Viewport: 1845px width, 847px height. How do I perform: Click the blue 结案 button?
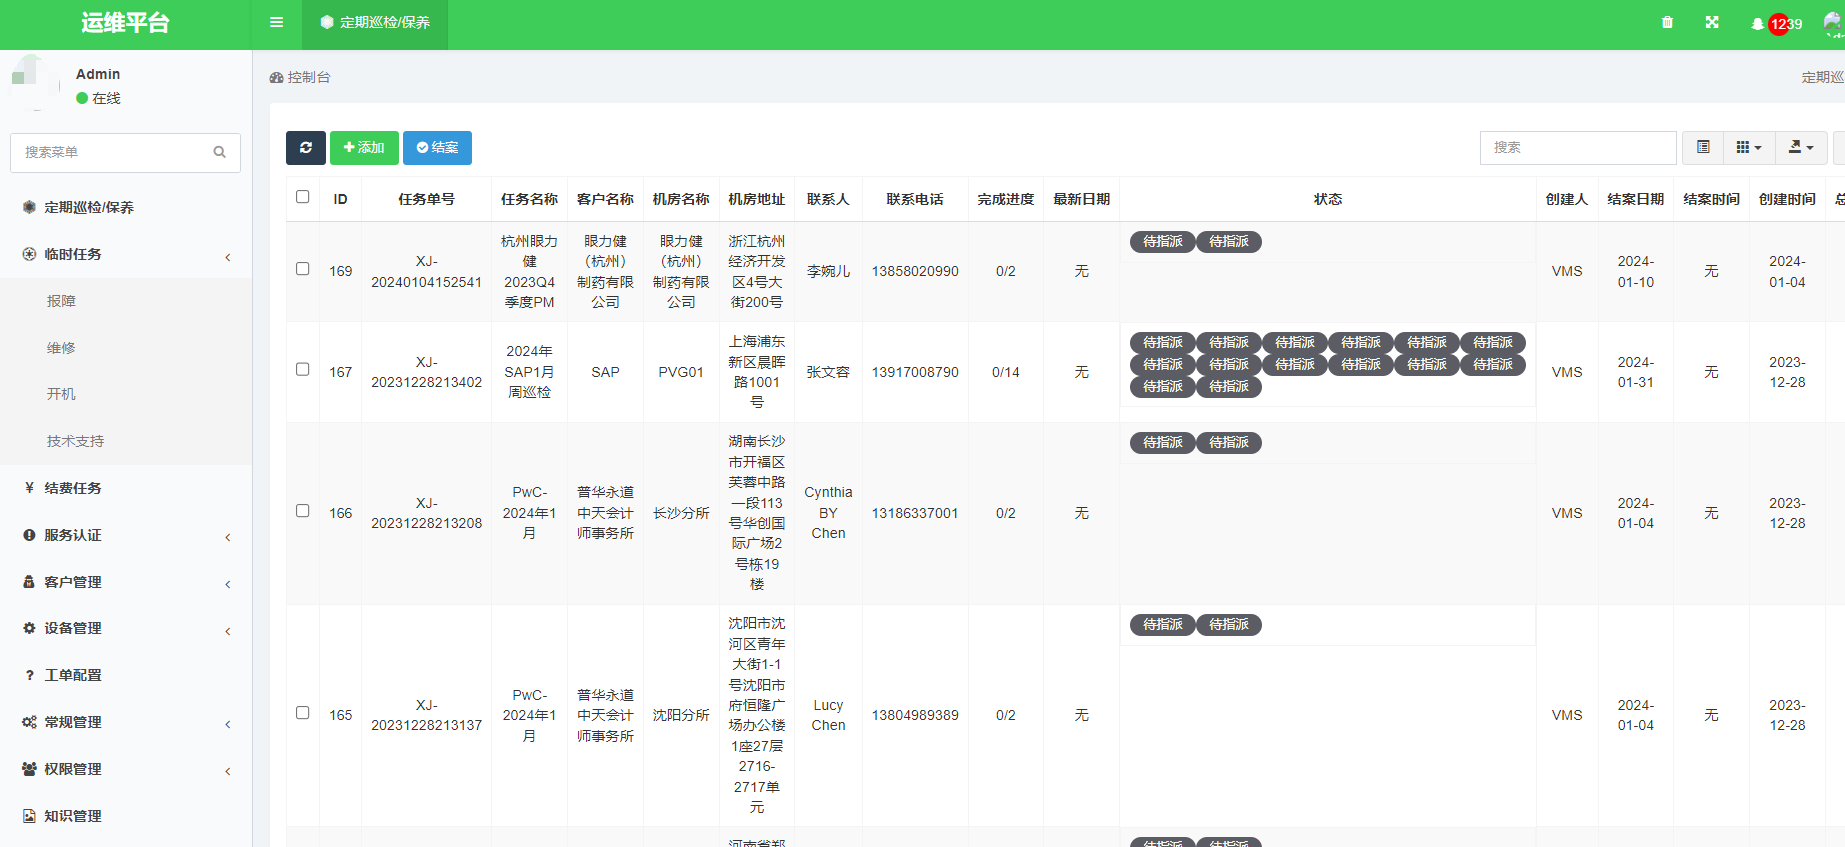click(437, 148)
